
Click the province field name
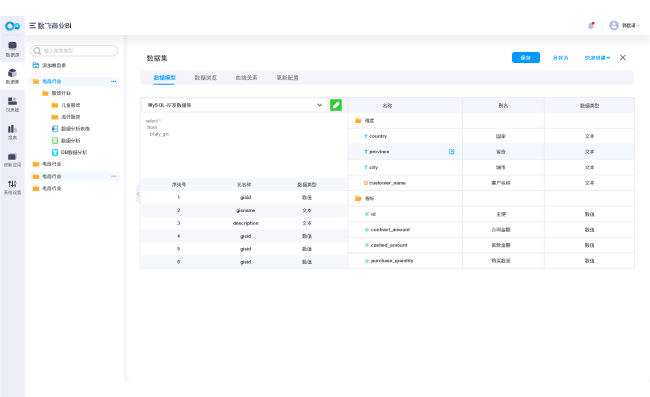(x=379, y=152)
